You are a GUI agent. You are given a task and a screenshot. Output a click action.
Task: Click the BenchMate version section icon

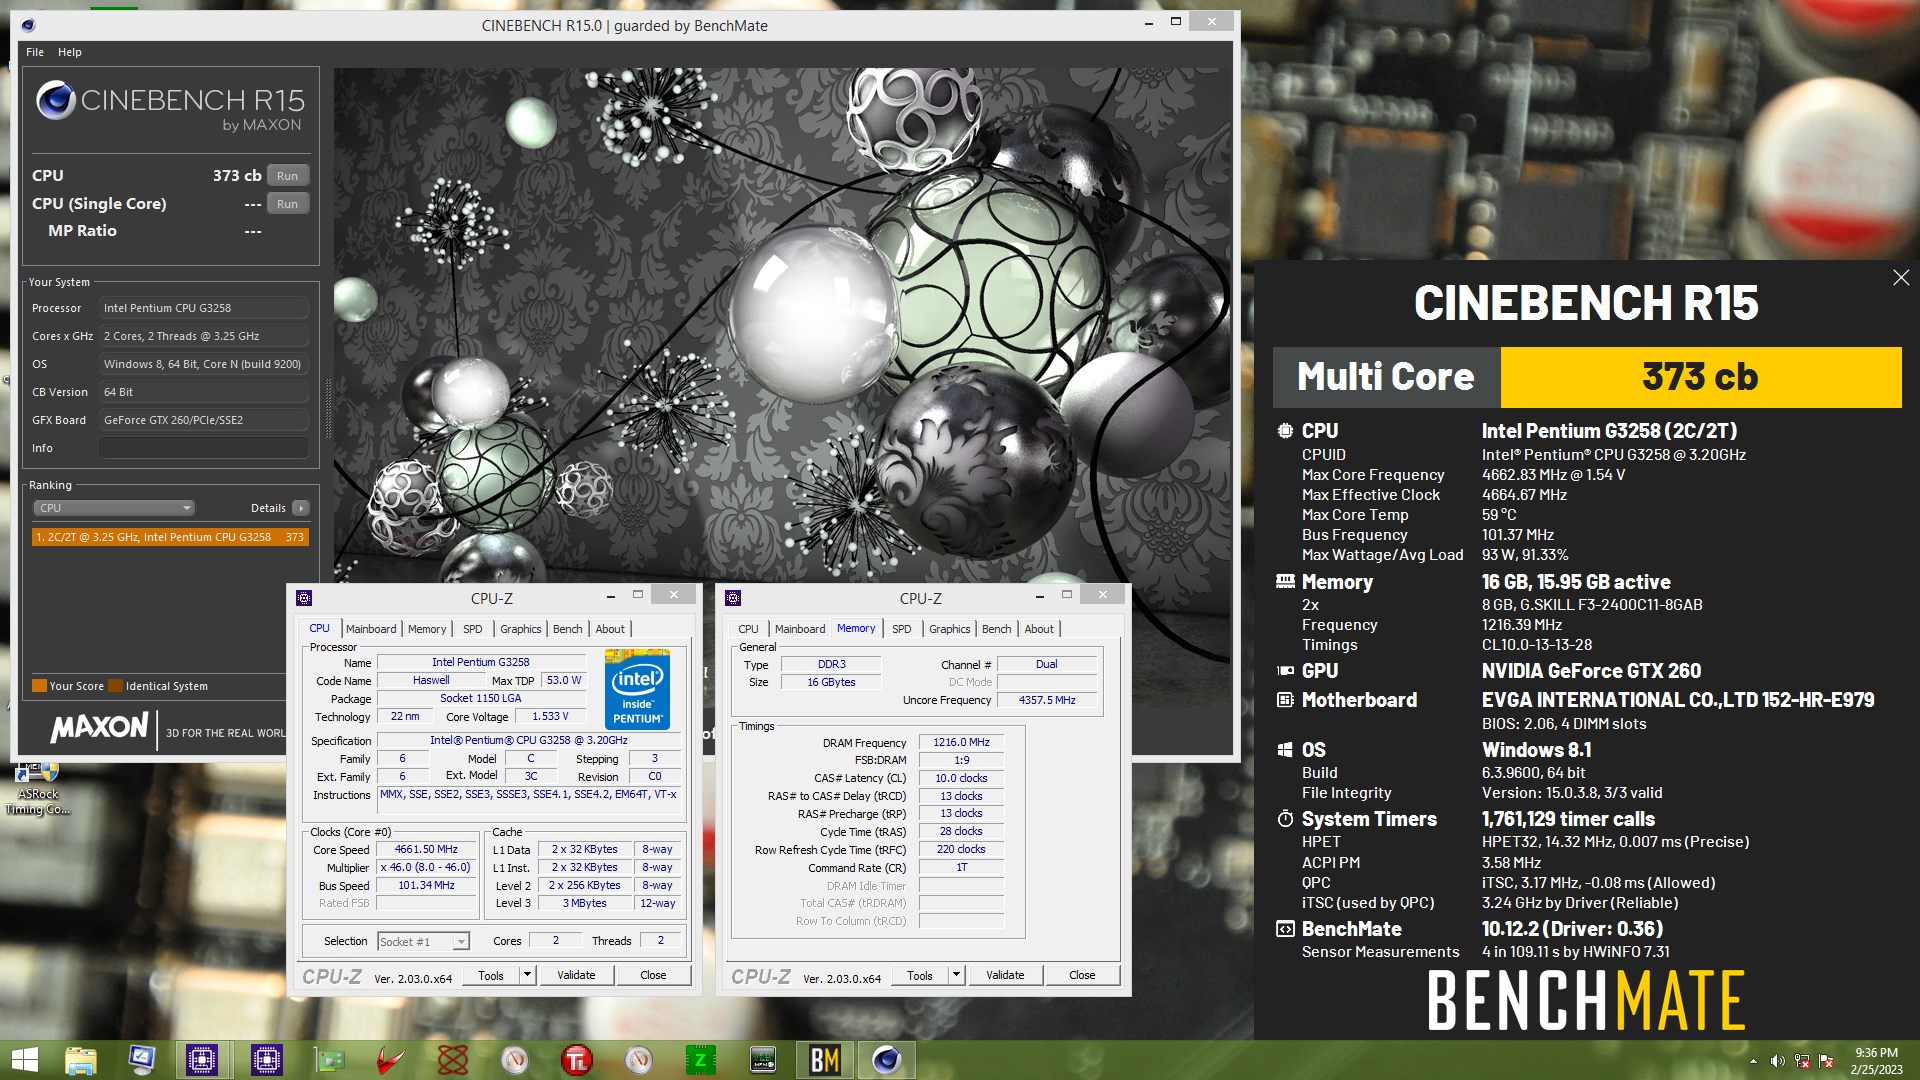pyautogui.click(x=1285, y=929)
